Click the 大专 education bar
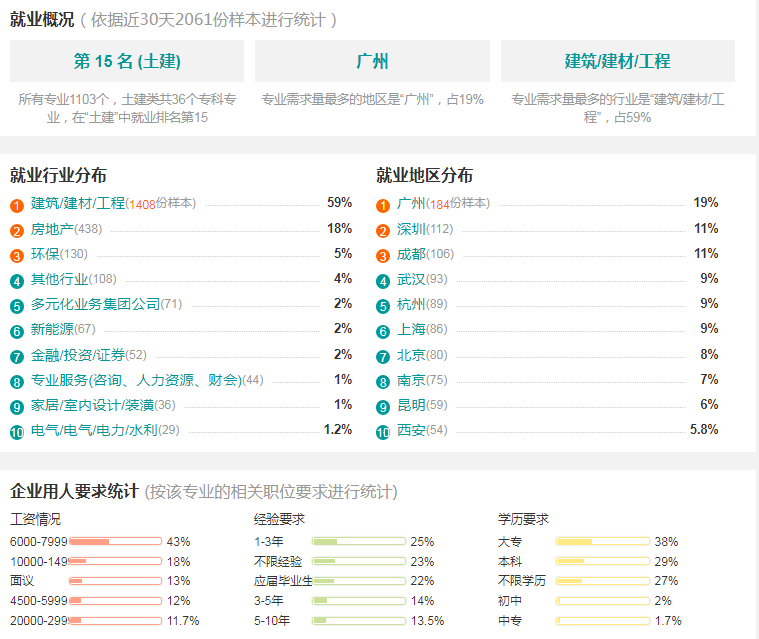This screenshot has width=759, height=639. pos(603,541)
